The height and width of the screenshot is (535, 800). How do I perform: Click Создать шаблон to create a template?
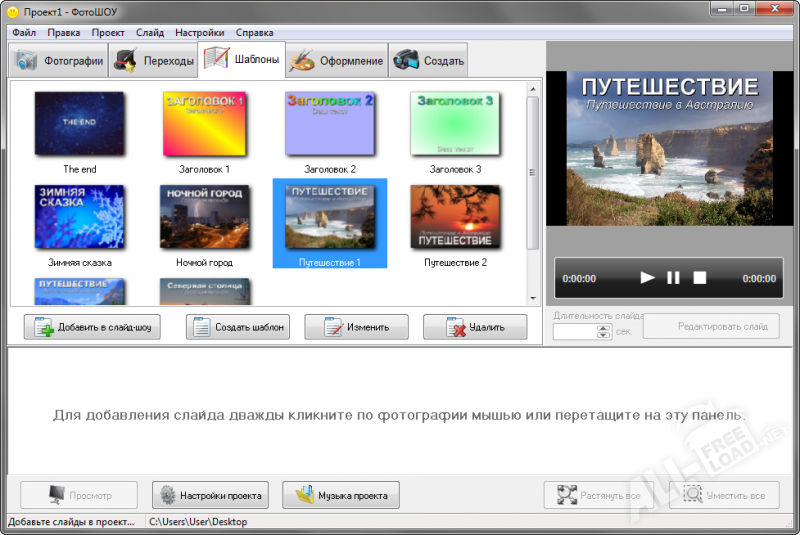(238, 327)
